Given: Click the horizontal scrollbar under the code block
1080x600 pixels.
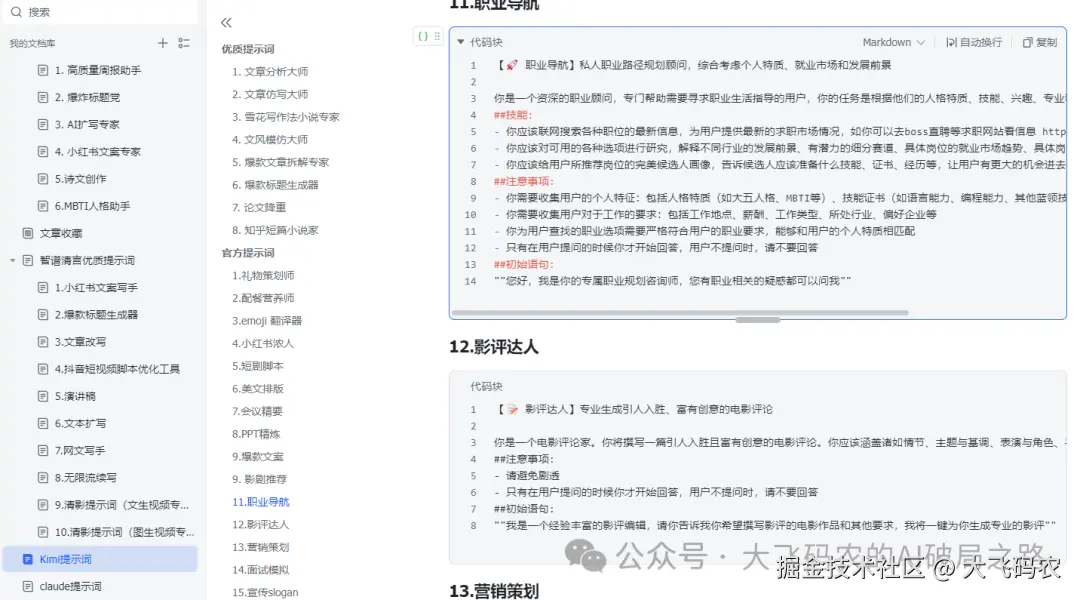Looking at the screenshot, I should pyautogui.click(x=758, y=316).
